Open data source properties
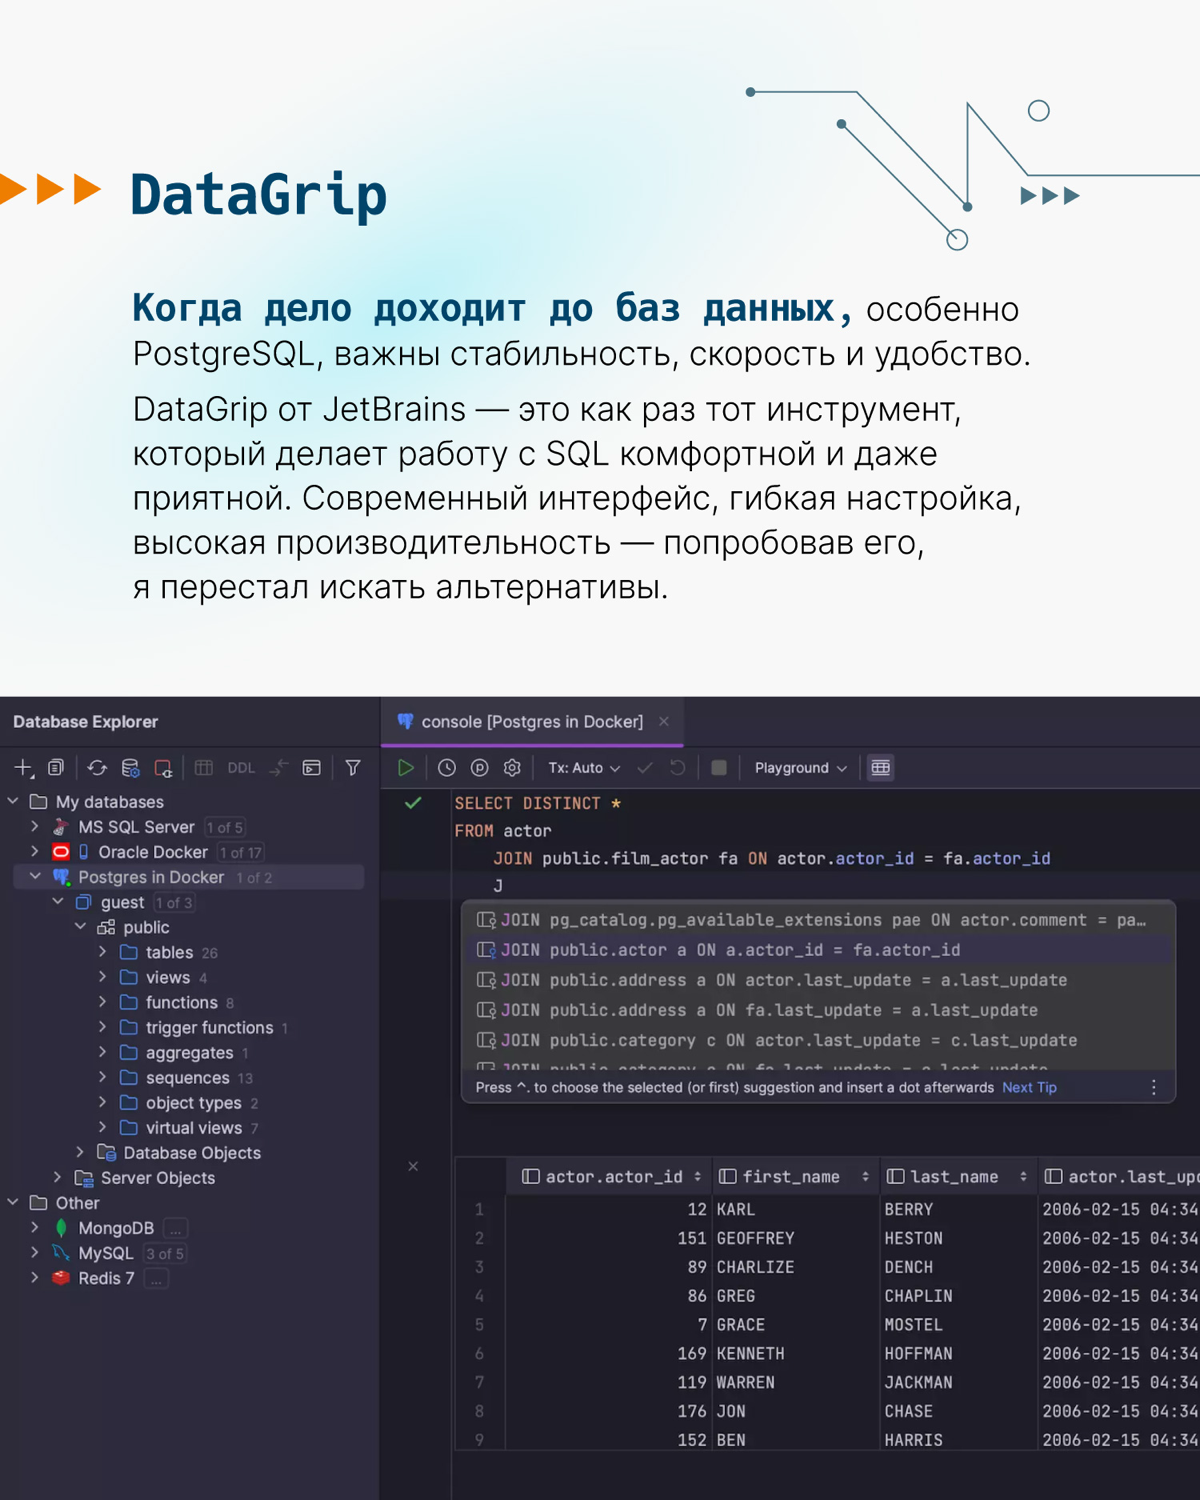Viewport: 1200px width, 1500px height. 129,768
